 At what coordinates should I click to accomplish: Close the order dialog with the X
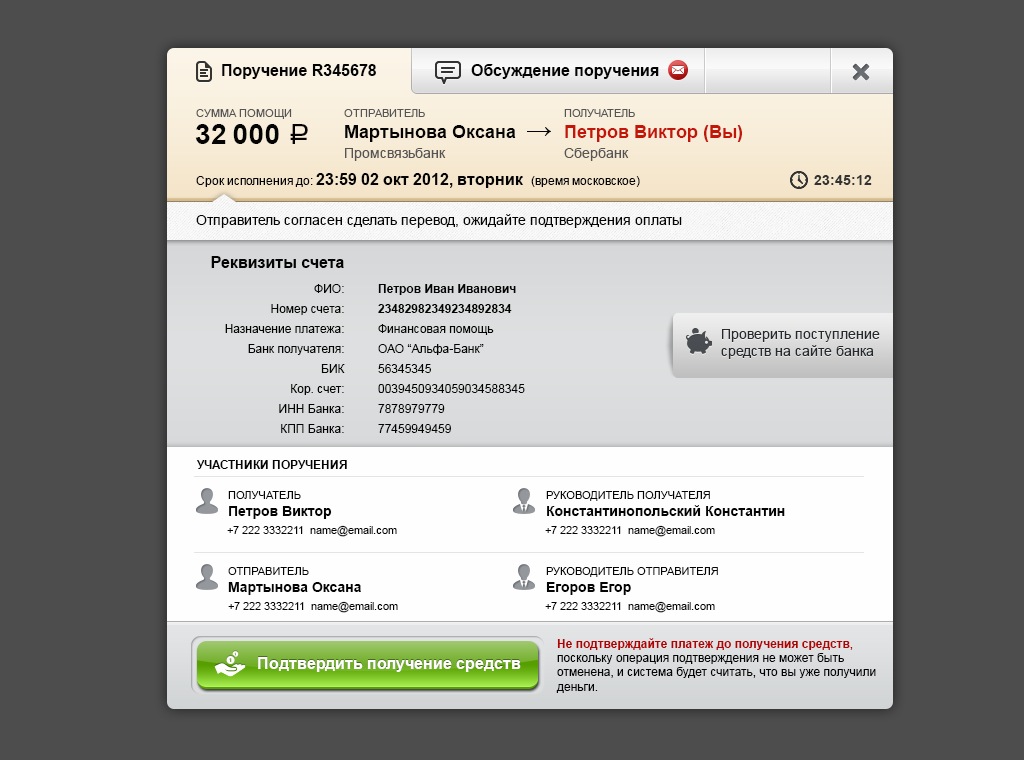tap(861, 72)
